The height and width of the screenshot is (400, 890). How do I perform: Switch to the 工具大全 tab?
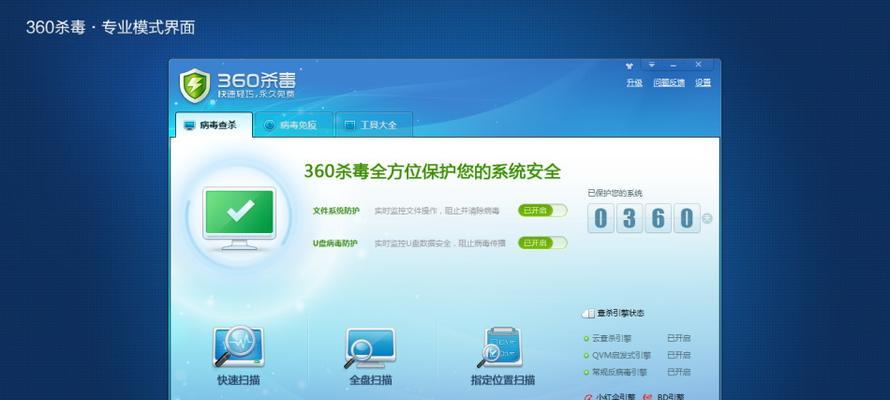pyautogui.click(x=374, y=125)
